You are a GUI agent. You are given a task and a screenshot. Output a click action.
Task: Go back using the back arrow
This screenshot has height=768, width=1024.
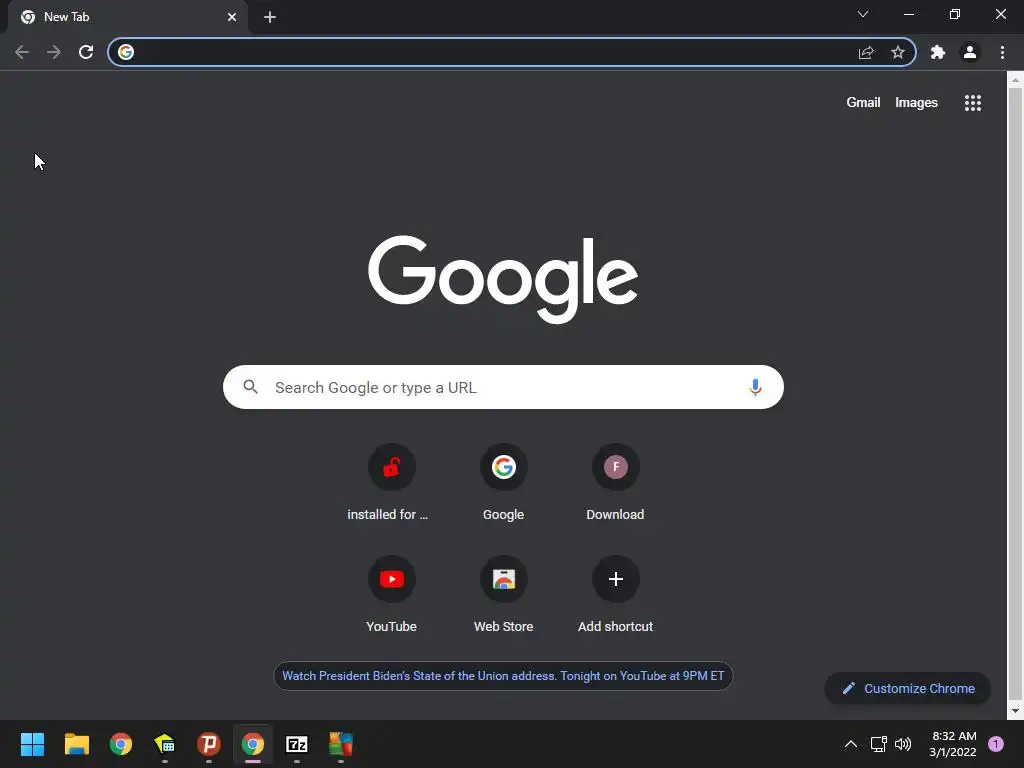coord(22,52)
